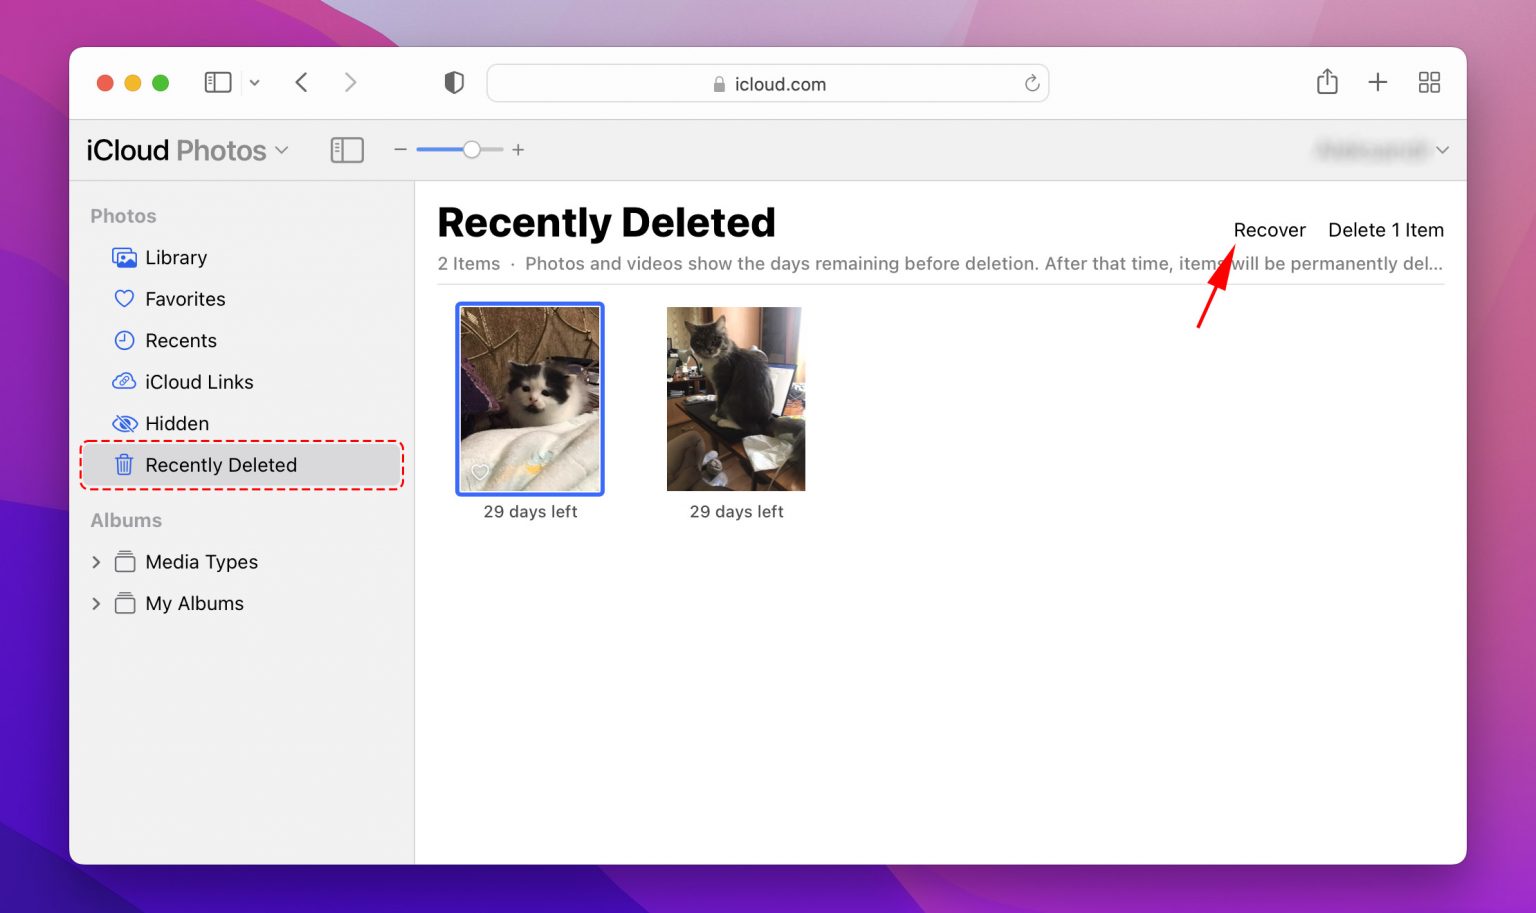Click the iCloud Links paperclip icon

pos(123,381)
